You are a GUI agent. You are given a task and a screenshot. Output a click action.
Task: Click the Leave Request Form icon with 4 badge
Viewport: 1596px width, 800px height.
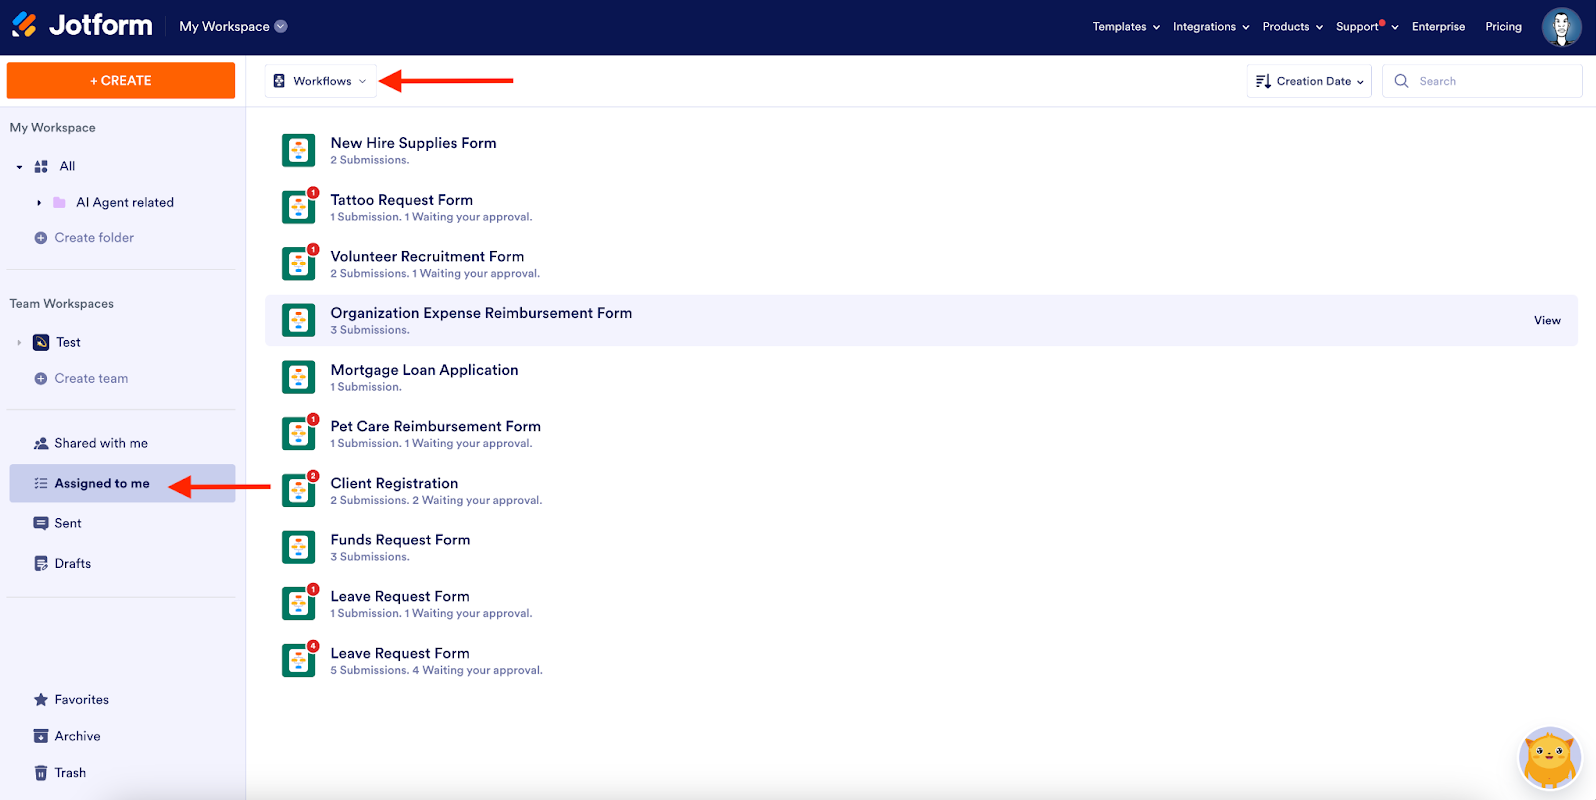click(x=298, y=660)
